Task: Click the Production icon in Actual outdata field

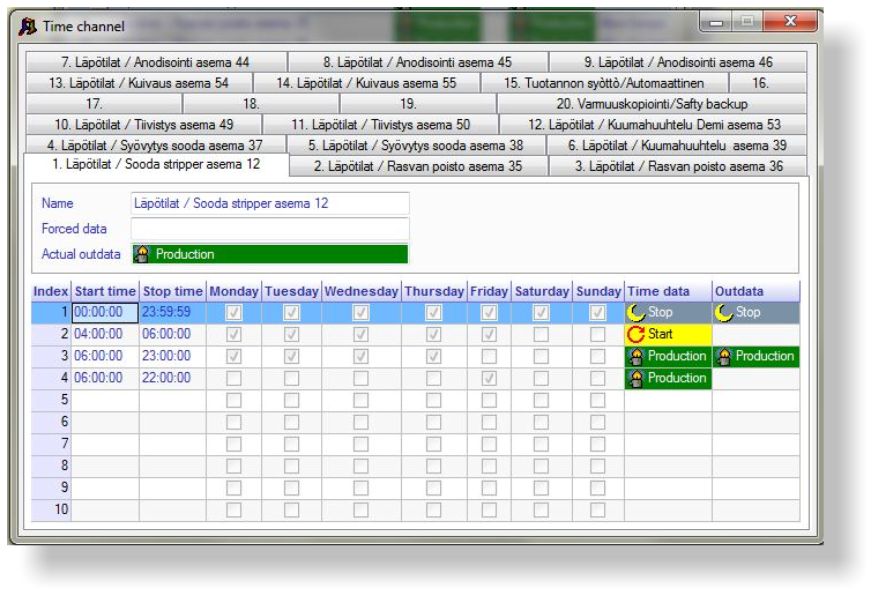Action: click(143, 254)
